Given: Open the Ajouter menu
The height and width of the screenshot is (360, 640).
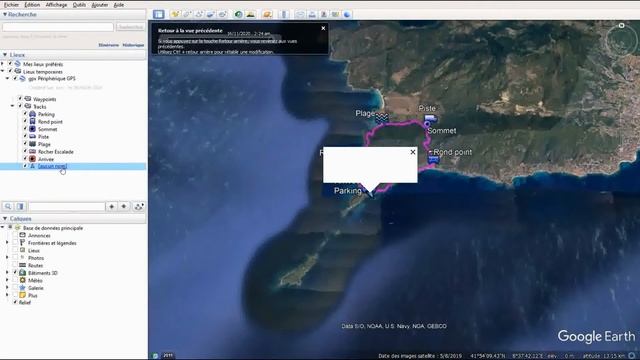Looking at the screenshot, I should pos(100,5).
